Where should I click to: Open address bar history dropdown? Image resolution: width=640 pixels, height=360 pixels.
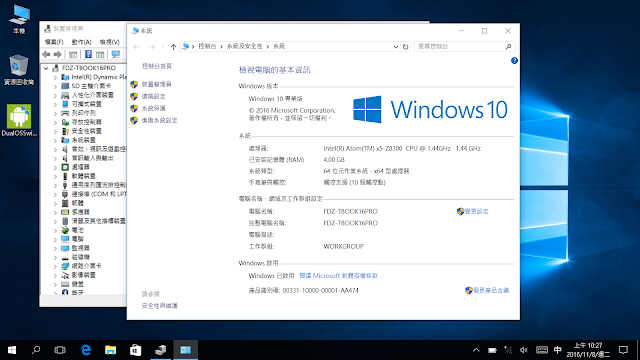click(396, 47)
